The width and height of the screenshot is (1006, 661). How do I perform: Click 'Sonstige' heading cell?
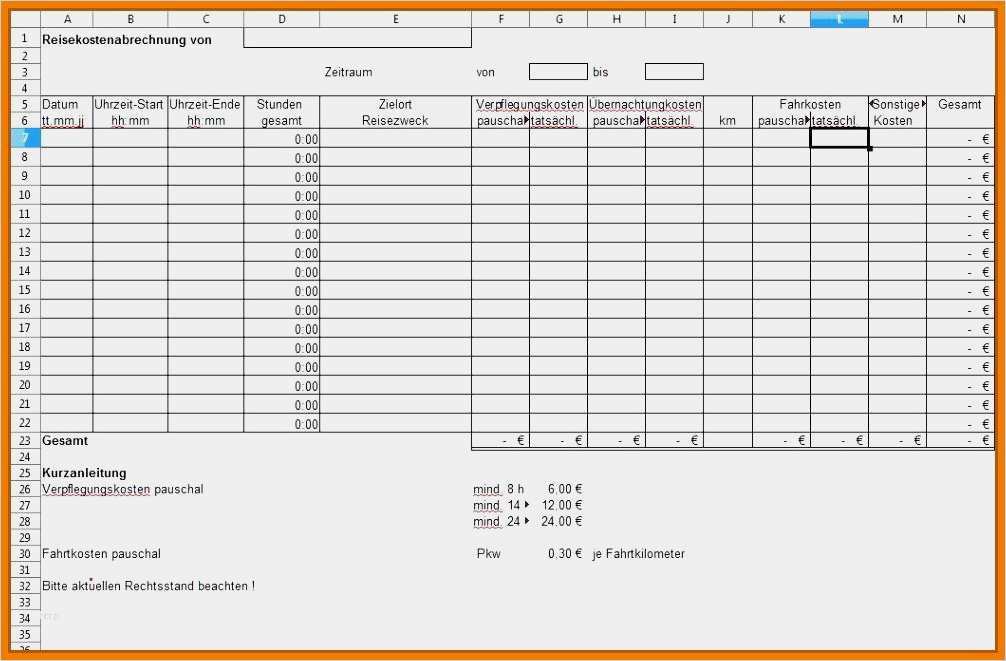[x=898, y=104]
